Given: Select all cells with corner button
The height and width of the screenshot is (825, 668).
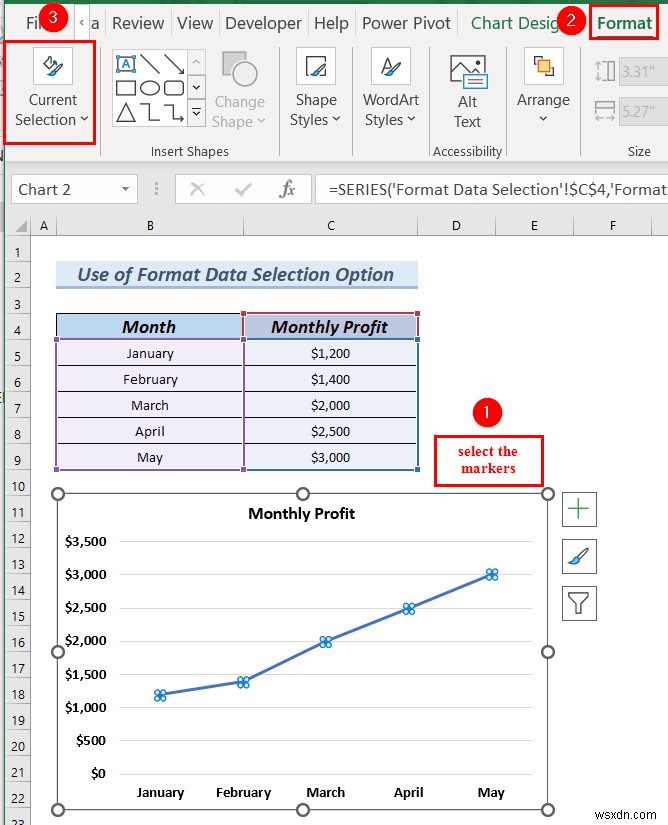Looking at the screenshot, I should click(x=19, y=226).
